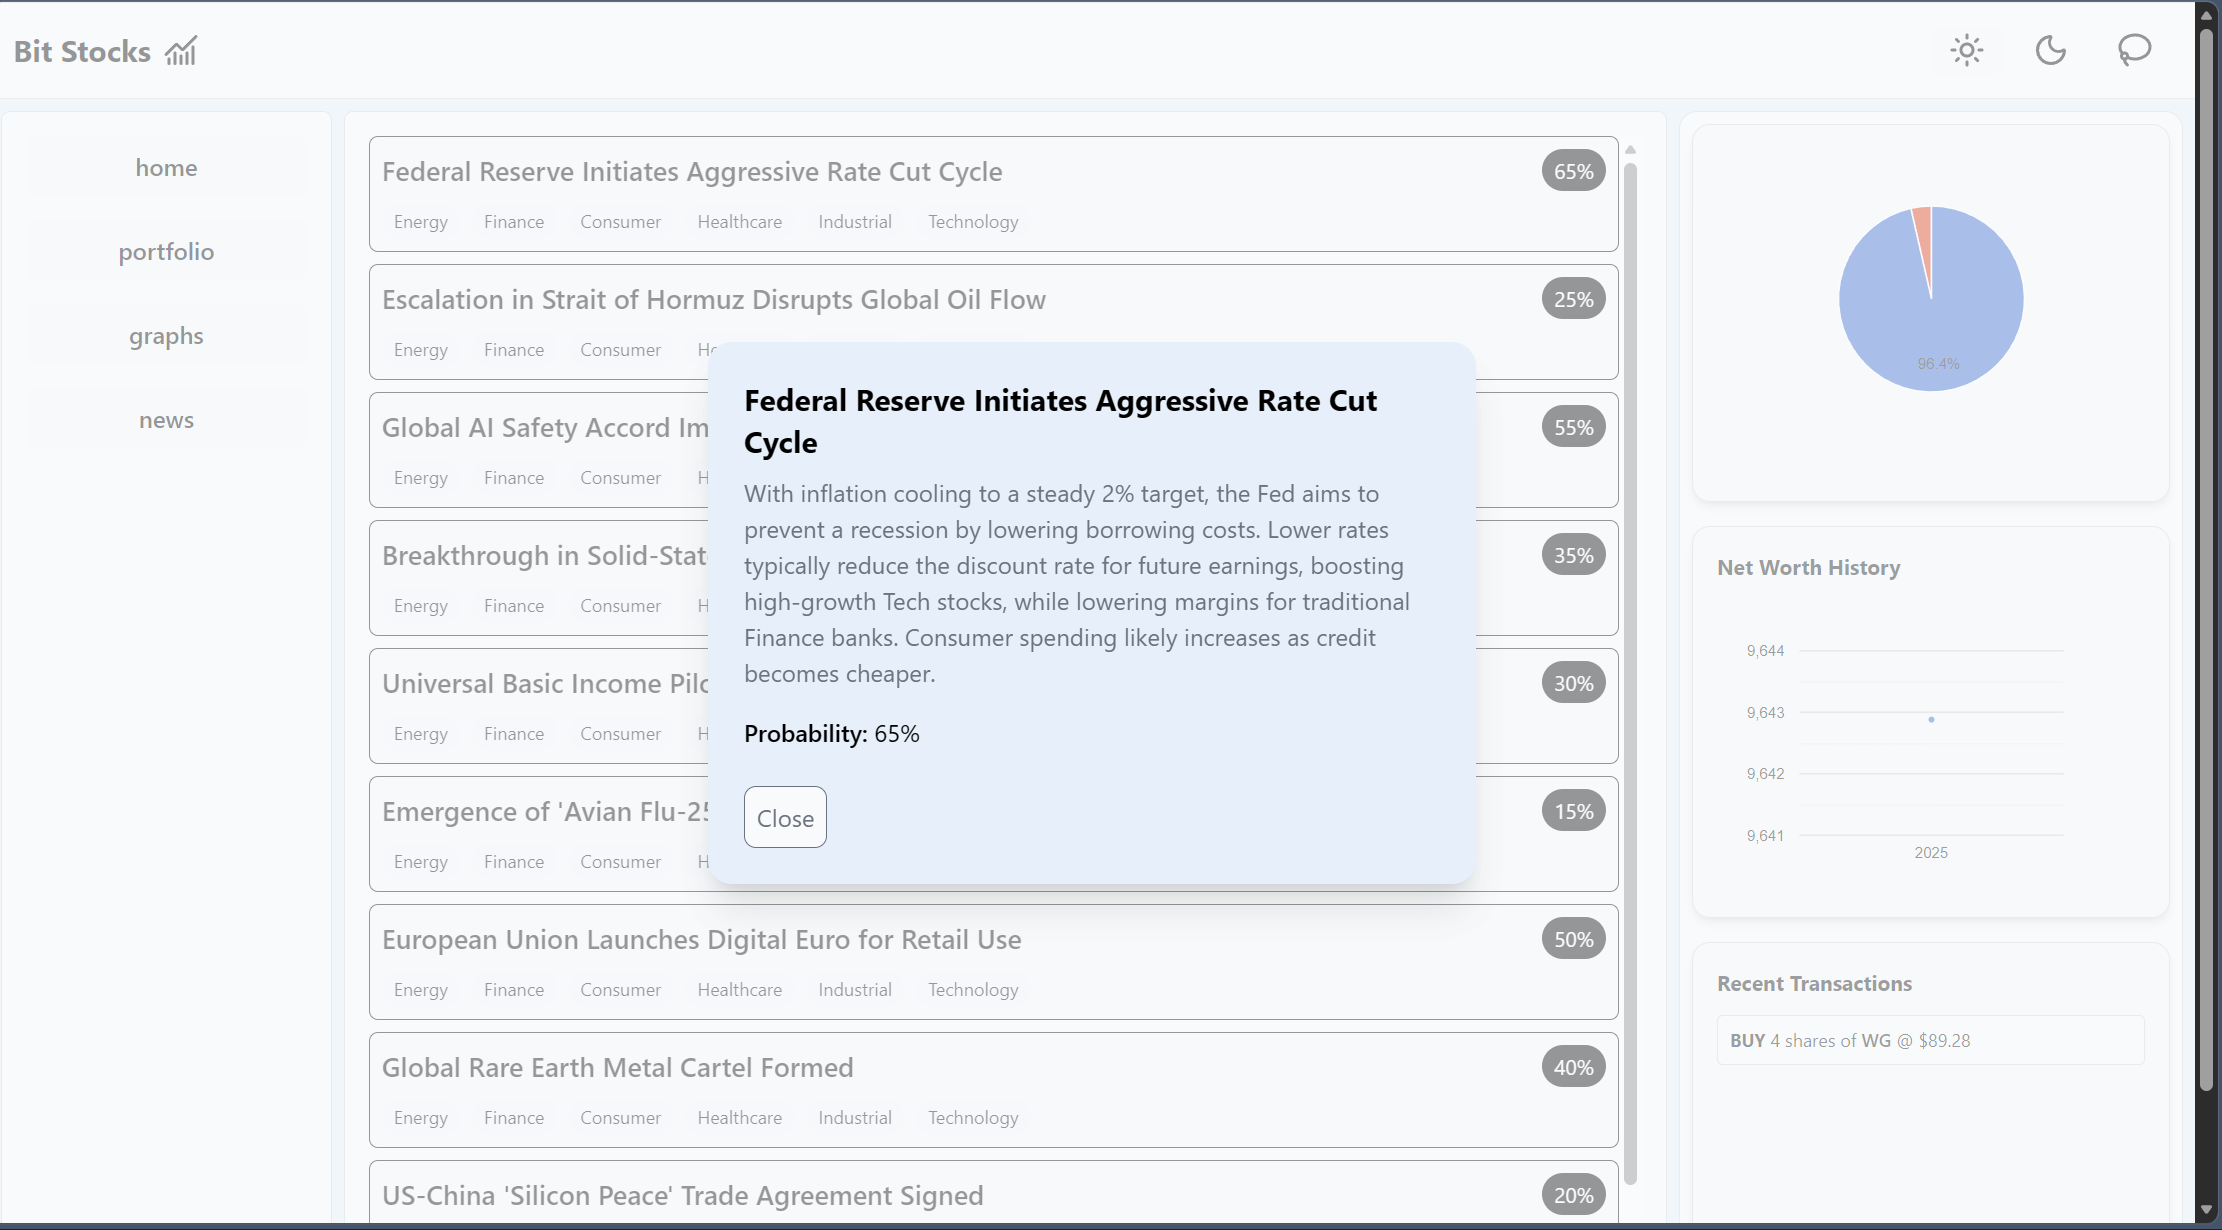Go to portfolio in sidebar
2222x1230 pixels.
[x=166, y=252]
